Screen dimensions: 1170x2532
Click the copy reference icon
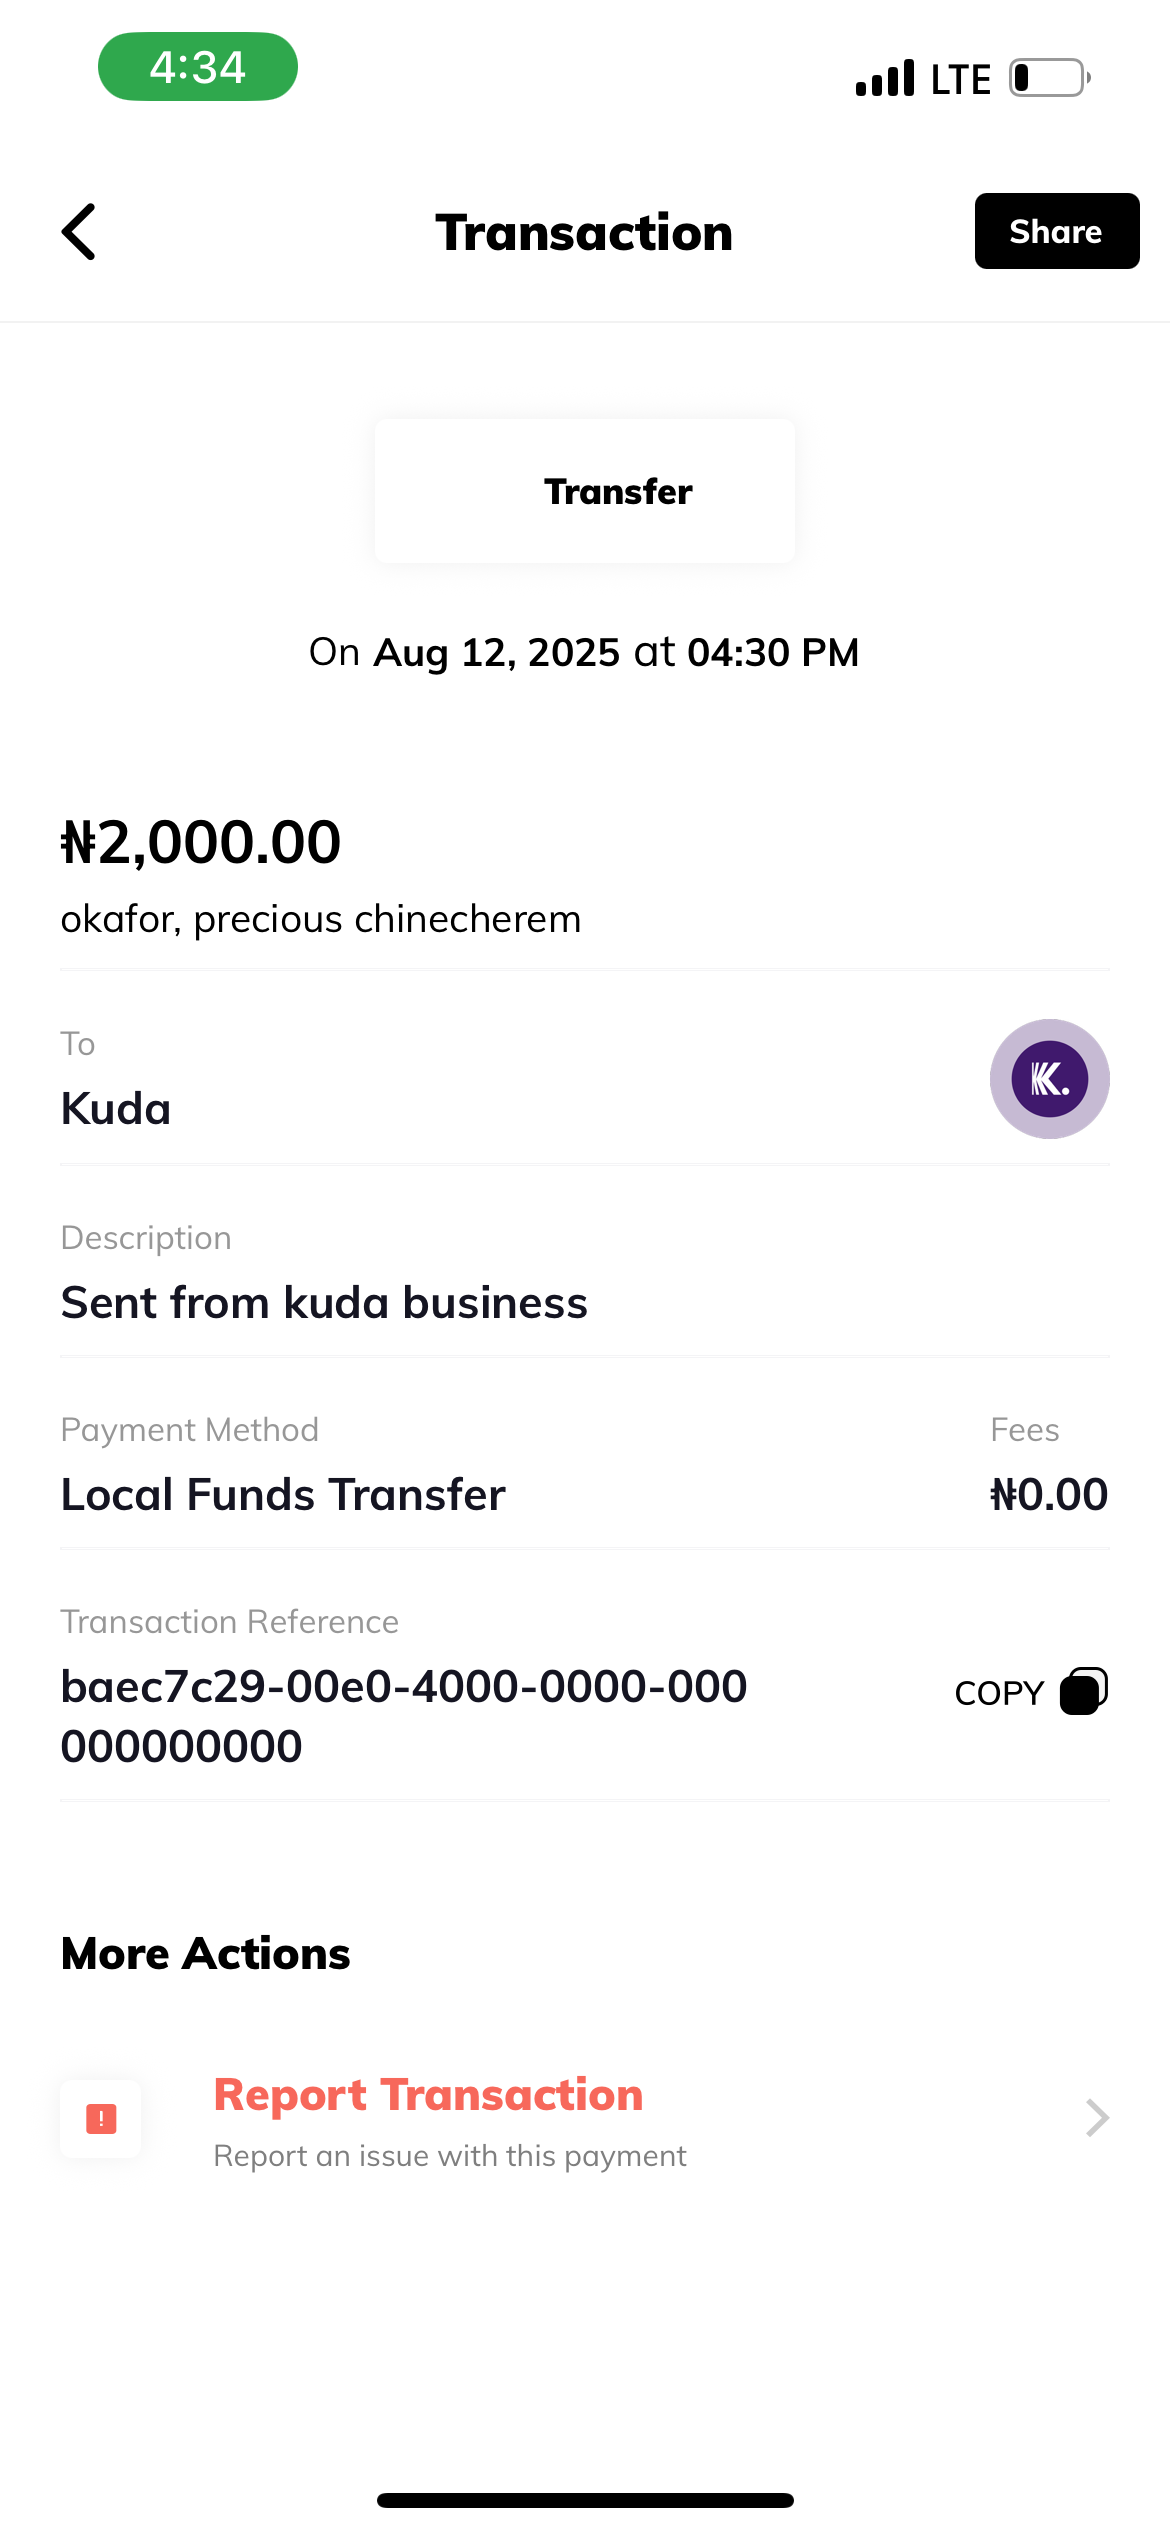coord(1083,1692)
